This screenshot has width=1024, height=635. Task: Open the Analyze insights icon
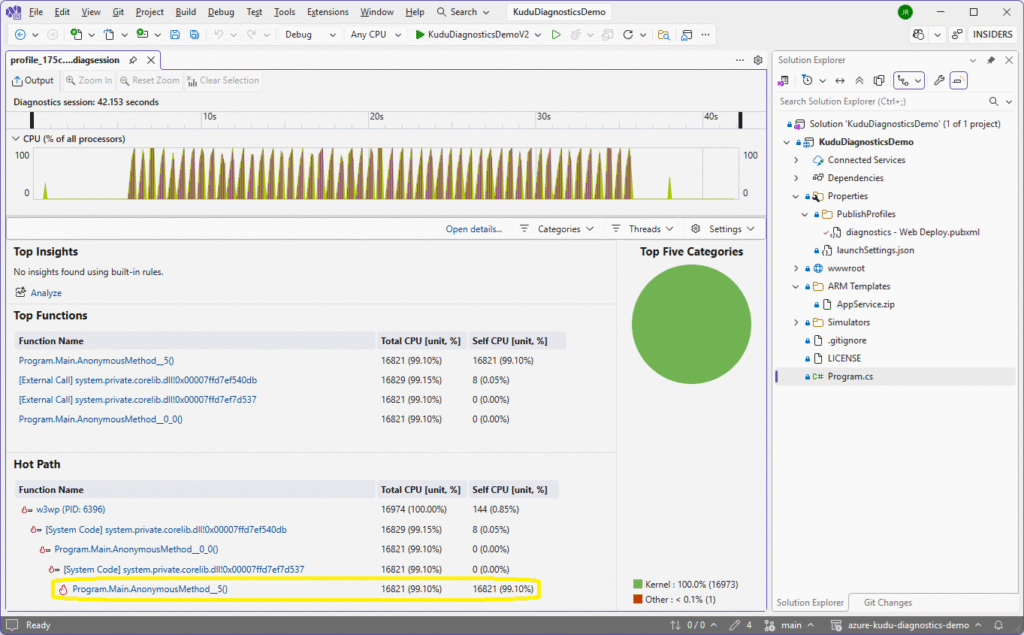[22, 292]
